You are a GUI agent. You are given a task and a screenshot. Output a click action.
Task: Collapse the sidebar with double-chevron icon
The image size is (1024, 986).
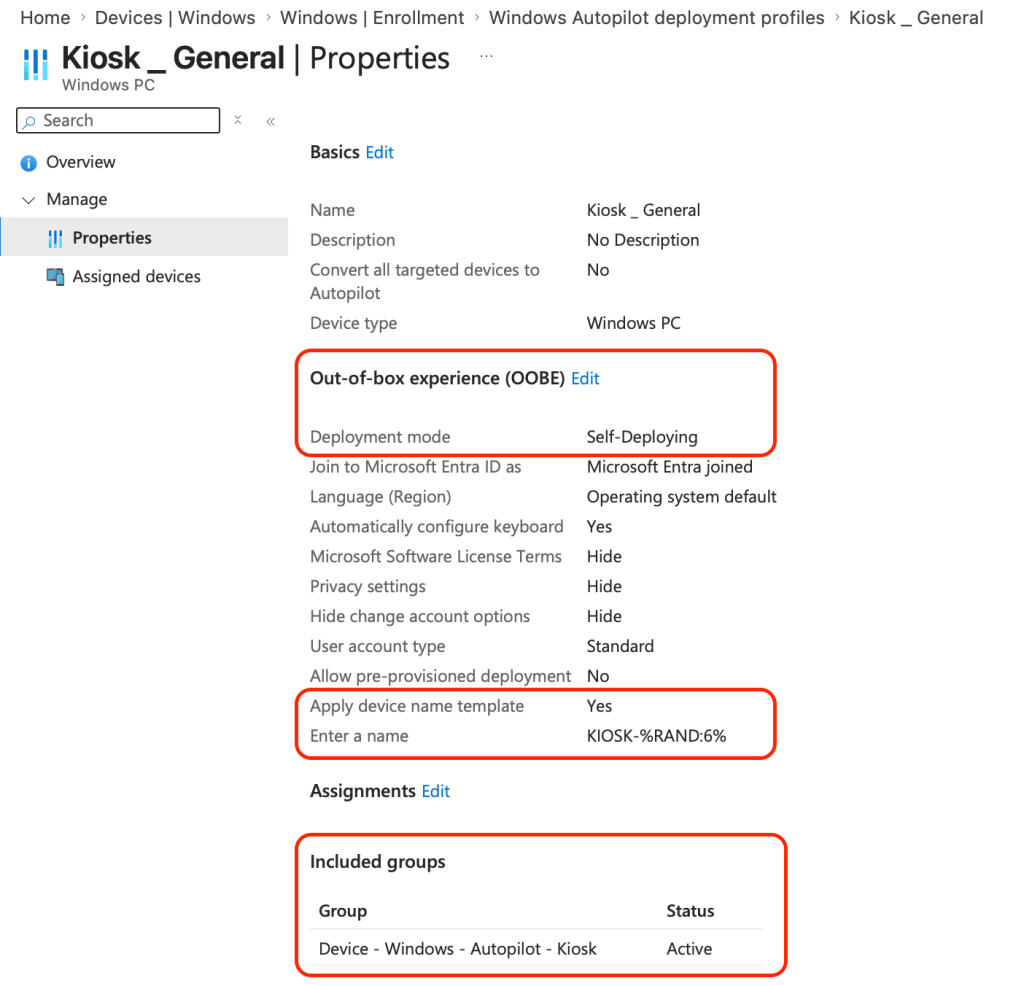coord(270,121)
